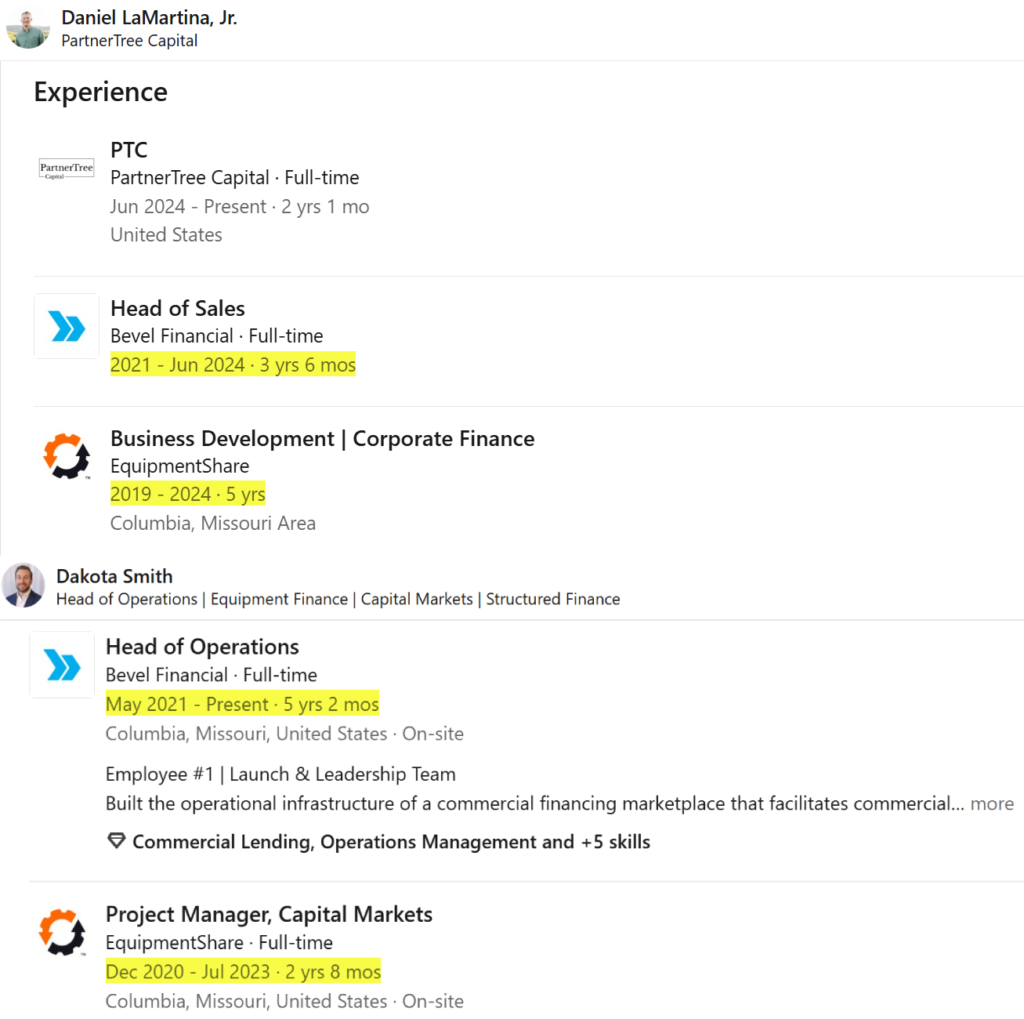Viewport: 1024px width, 1019px height.
Task: Open Business Development | Corporate Finance entry
Action: (x=323, y=438)
